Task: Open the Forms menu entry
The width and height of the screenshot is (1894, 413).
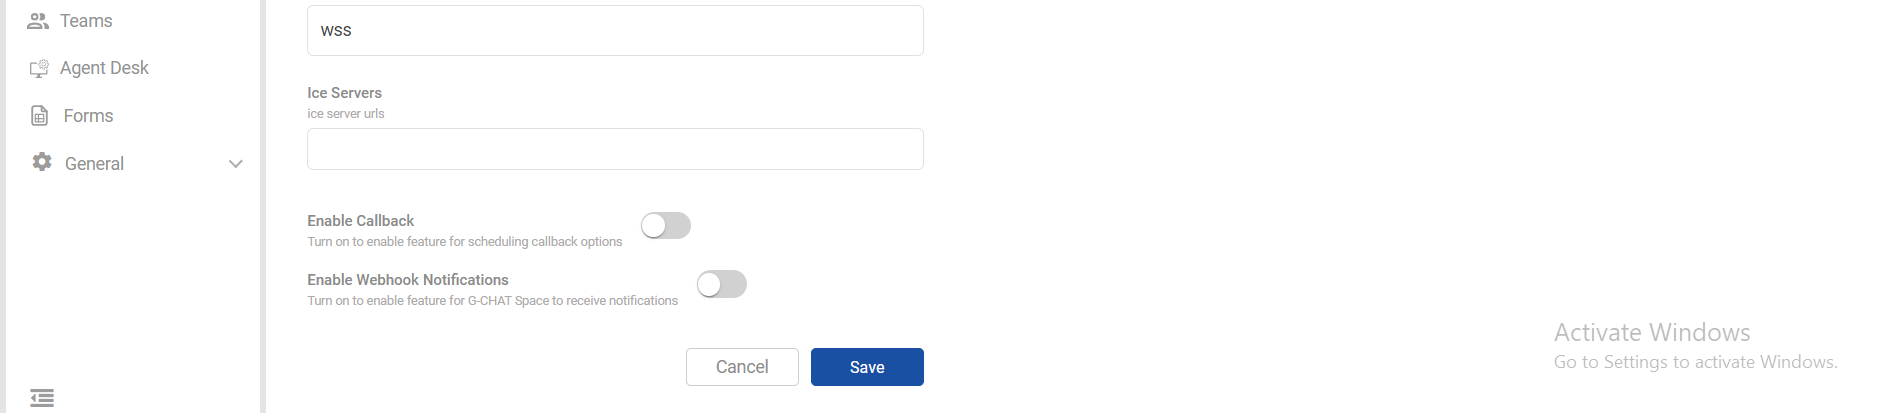Action: [88, 116]
